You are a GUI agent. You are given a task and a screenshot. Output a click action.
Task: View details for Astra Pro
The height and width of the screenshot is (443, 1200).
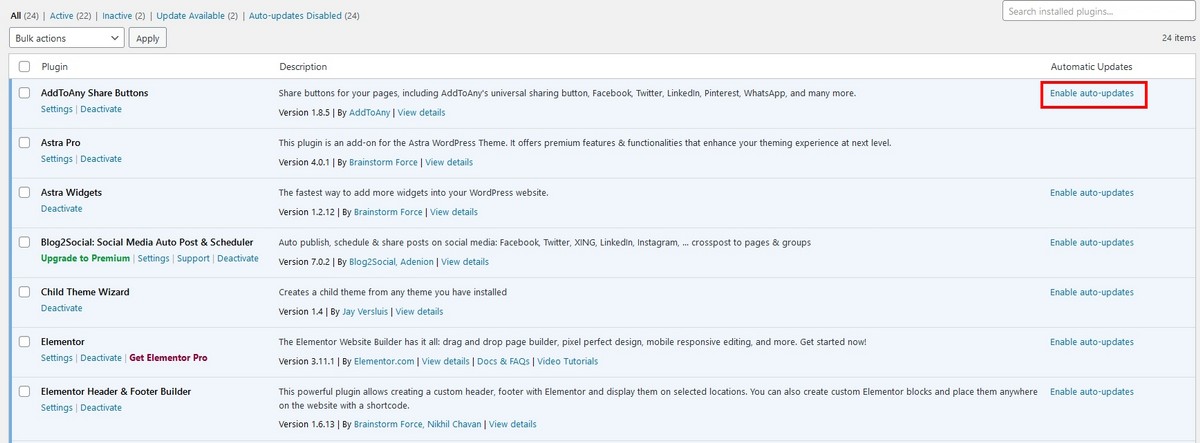pyautogui.click(x=449, y=162)
